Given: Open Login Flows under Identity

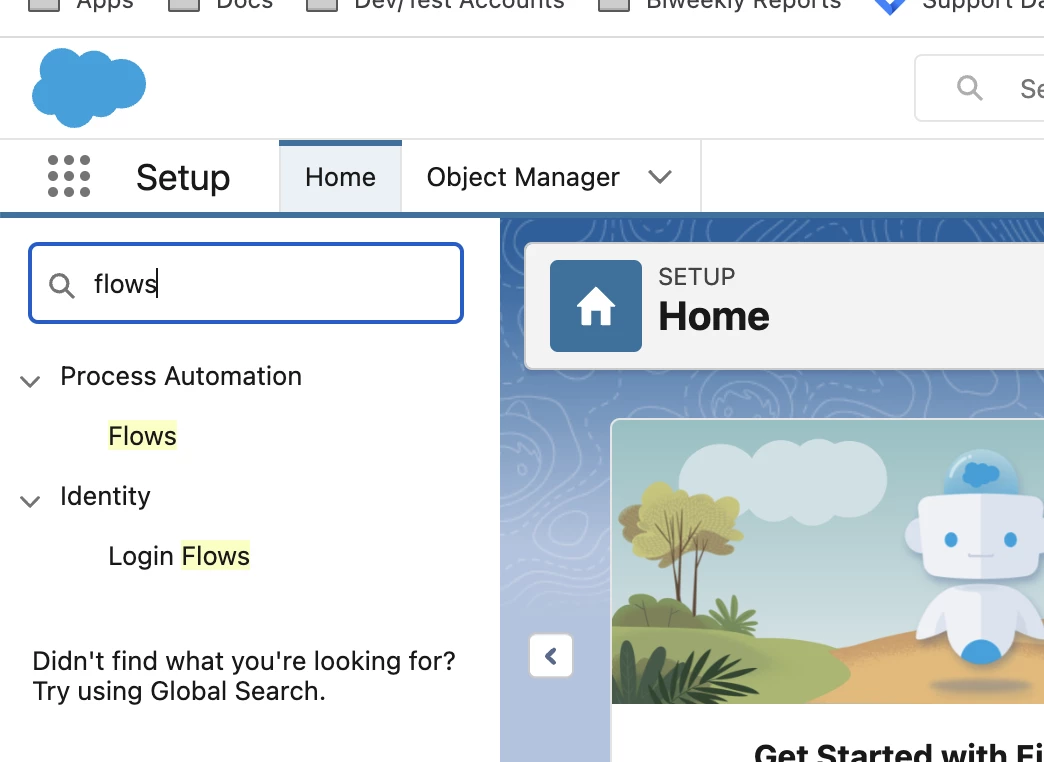Looking at the screenshot, I should (x=179, y=556).
